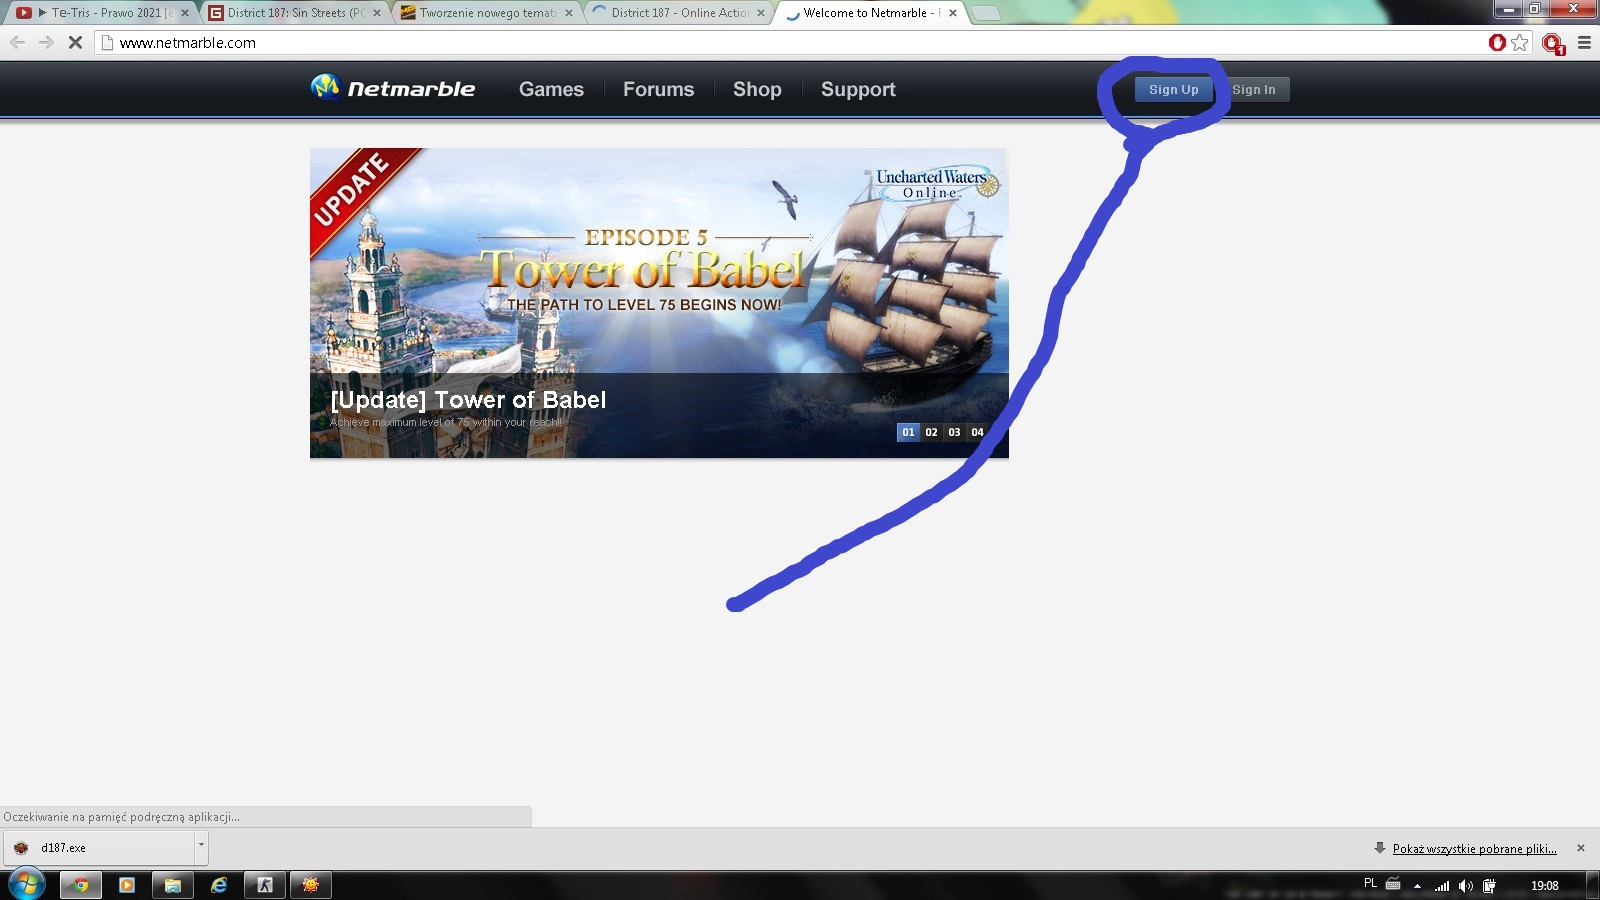The width and height of the screenshot is (1600, 900).
Task: Close the 'Tworzenie nowego tematu' tab
Action: click(x=569, y=13)
